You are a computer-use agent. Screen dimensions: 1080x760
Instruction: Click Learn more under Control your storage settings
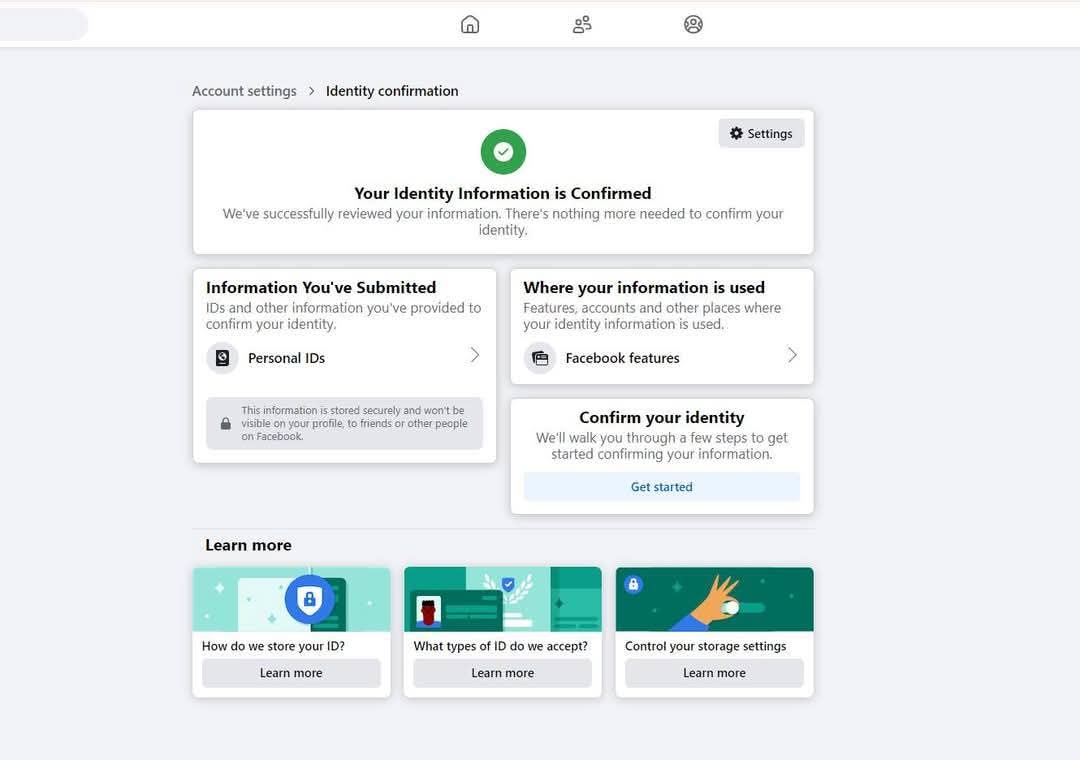[714, 673]
